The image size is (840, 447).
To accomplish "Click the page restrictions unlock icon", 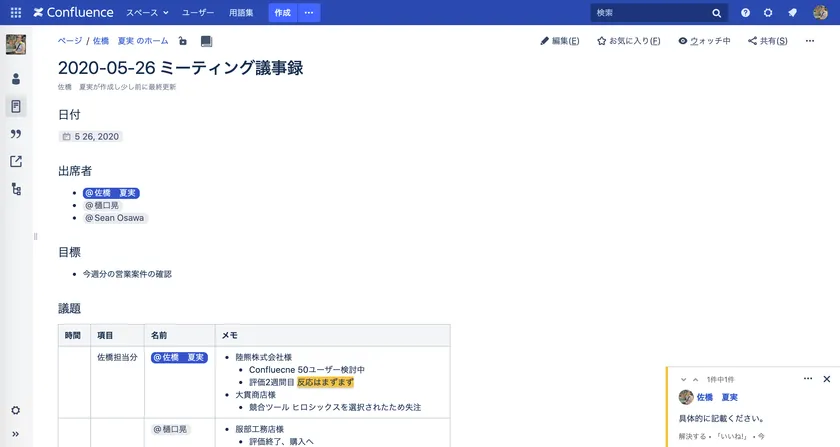I will 182,41.
